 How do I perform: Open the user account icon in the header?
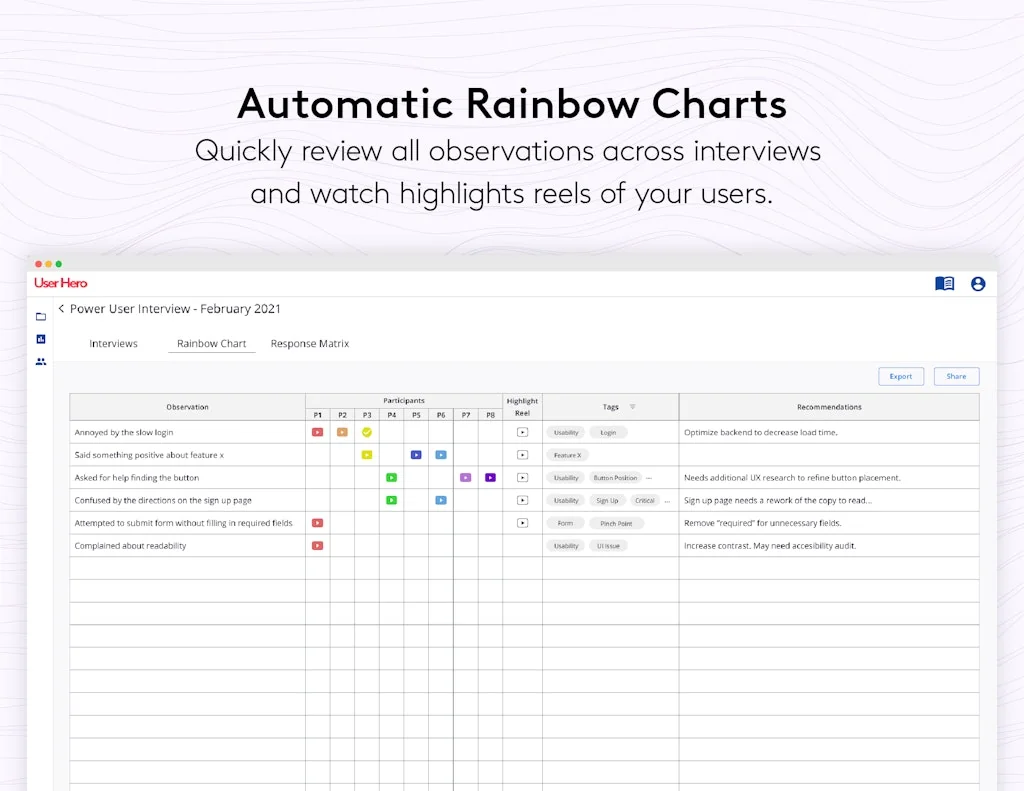[978, 284]
